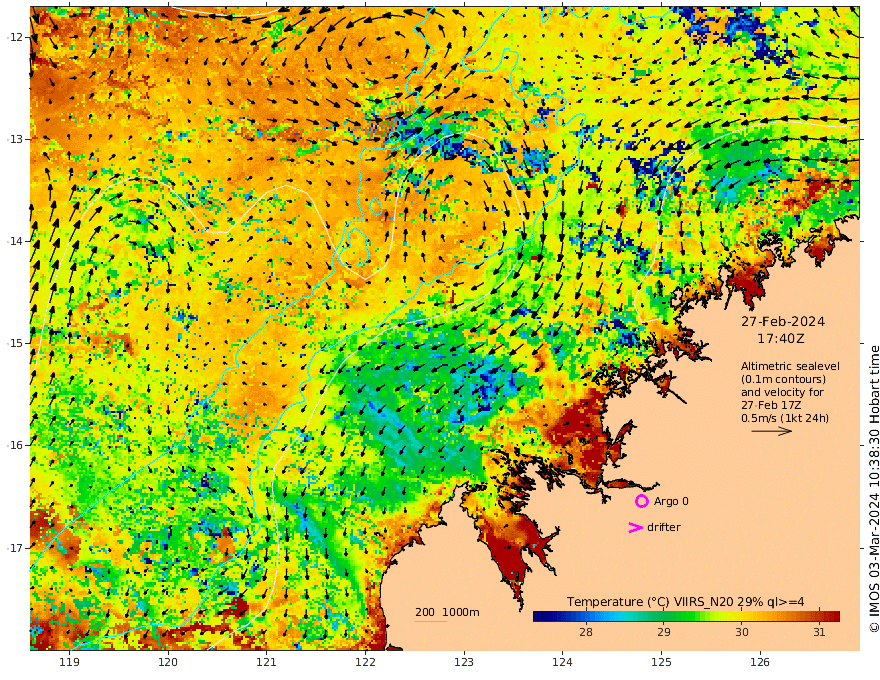The width and height of the screenshot is (880, 680).
Task: Click longitude axis label 123
Action: [464, 663]
